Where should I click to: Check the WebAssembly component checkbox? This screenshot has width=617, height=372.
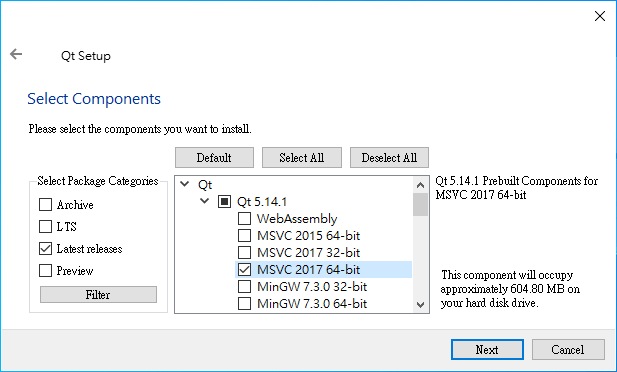244,218
